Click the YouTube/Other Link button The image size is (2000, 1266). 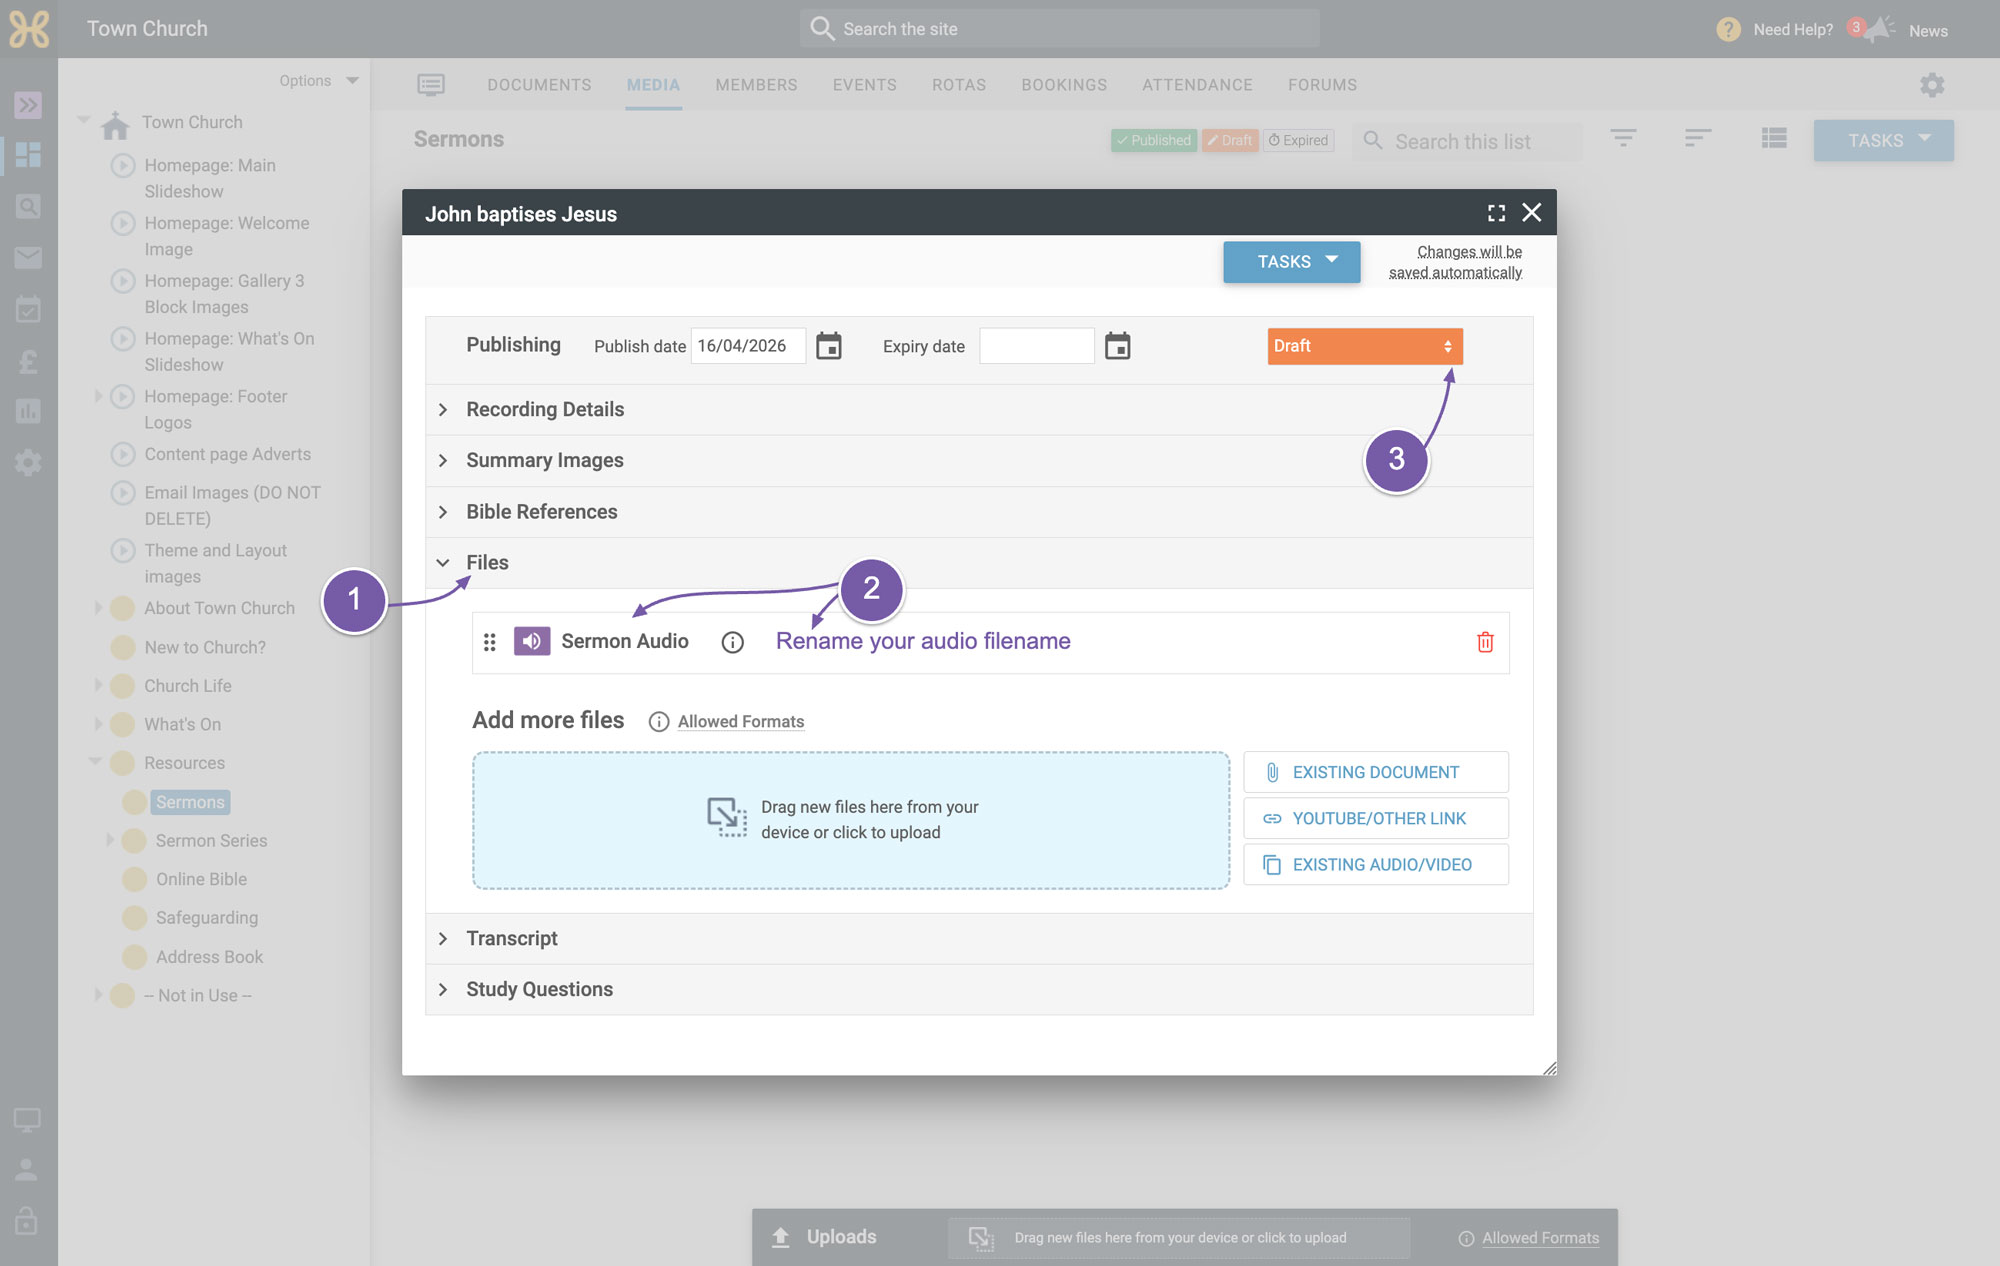(x=1376, y=818)
